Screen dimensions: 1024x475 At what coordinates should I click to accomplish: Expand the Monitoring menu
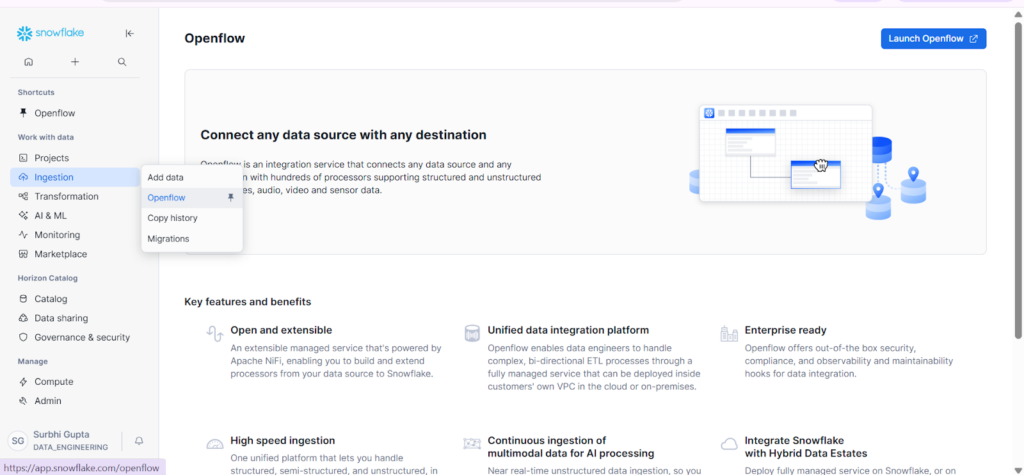(x=57, y=235)
